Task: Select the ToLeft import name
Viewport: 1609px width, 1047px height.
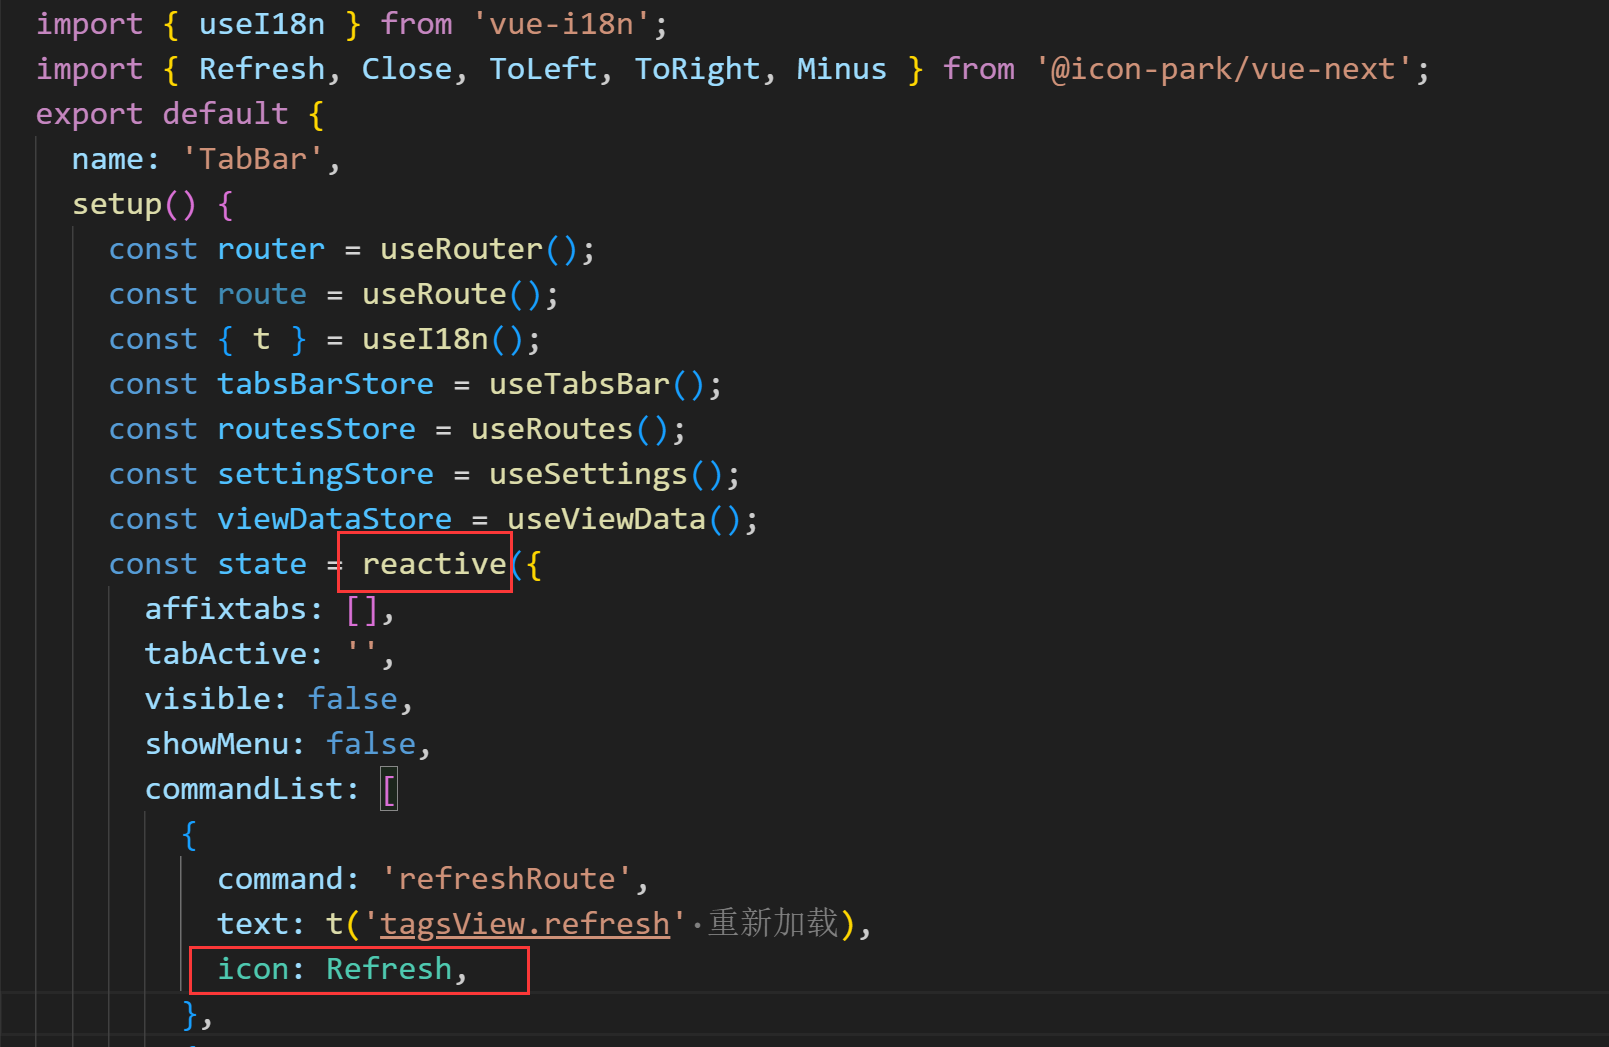Action: point(543,69)
